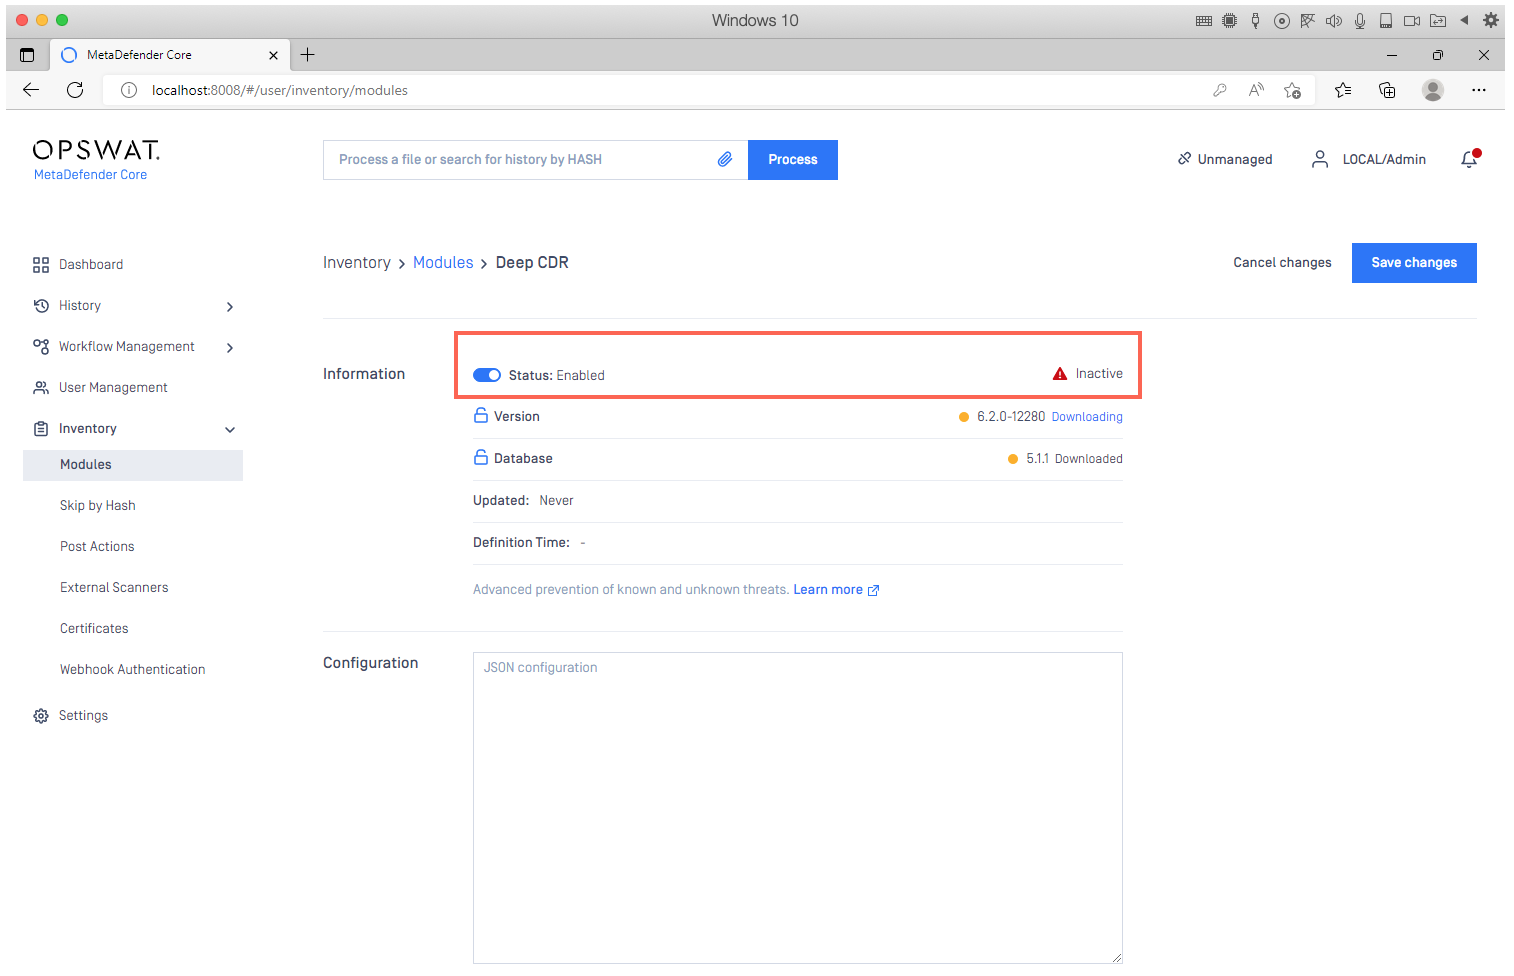Close the MetaDefender Core tab
This screenshot has width=1514, height=976.
pyautogui.click(x=273, y=55)
